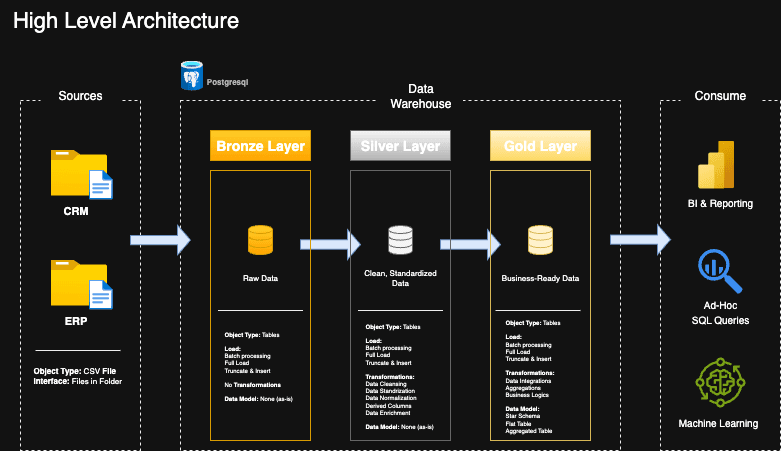Click the High Level Architecture title

coord(126,20)
